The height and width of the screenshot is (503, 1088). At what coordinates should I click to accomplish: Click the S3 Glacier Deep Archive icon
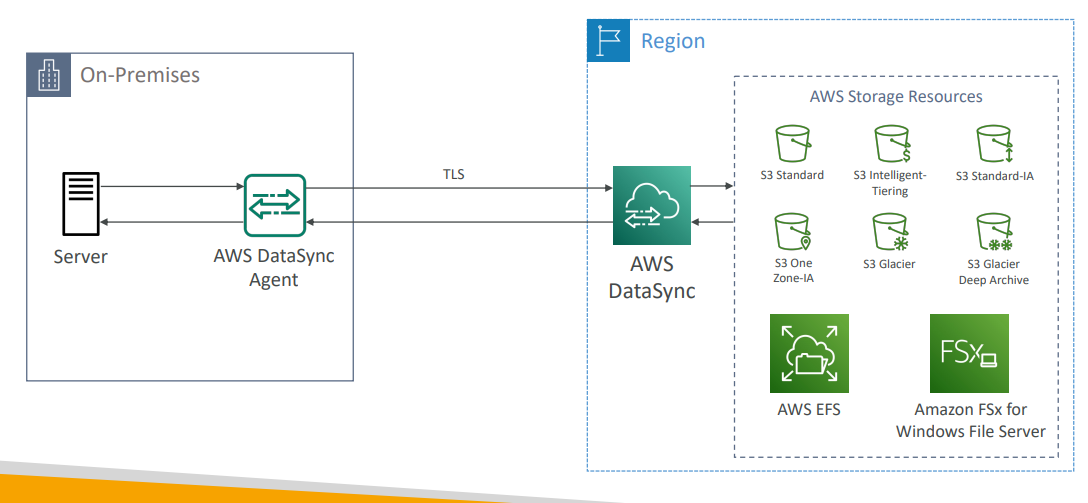(x=995, y=233)
